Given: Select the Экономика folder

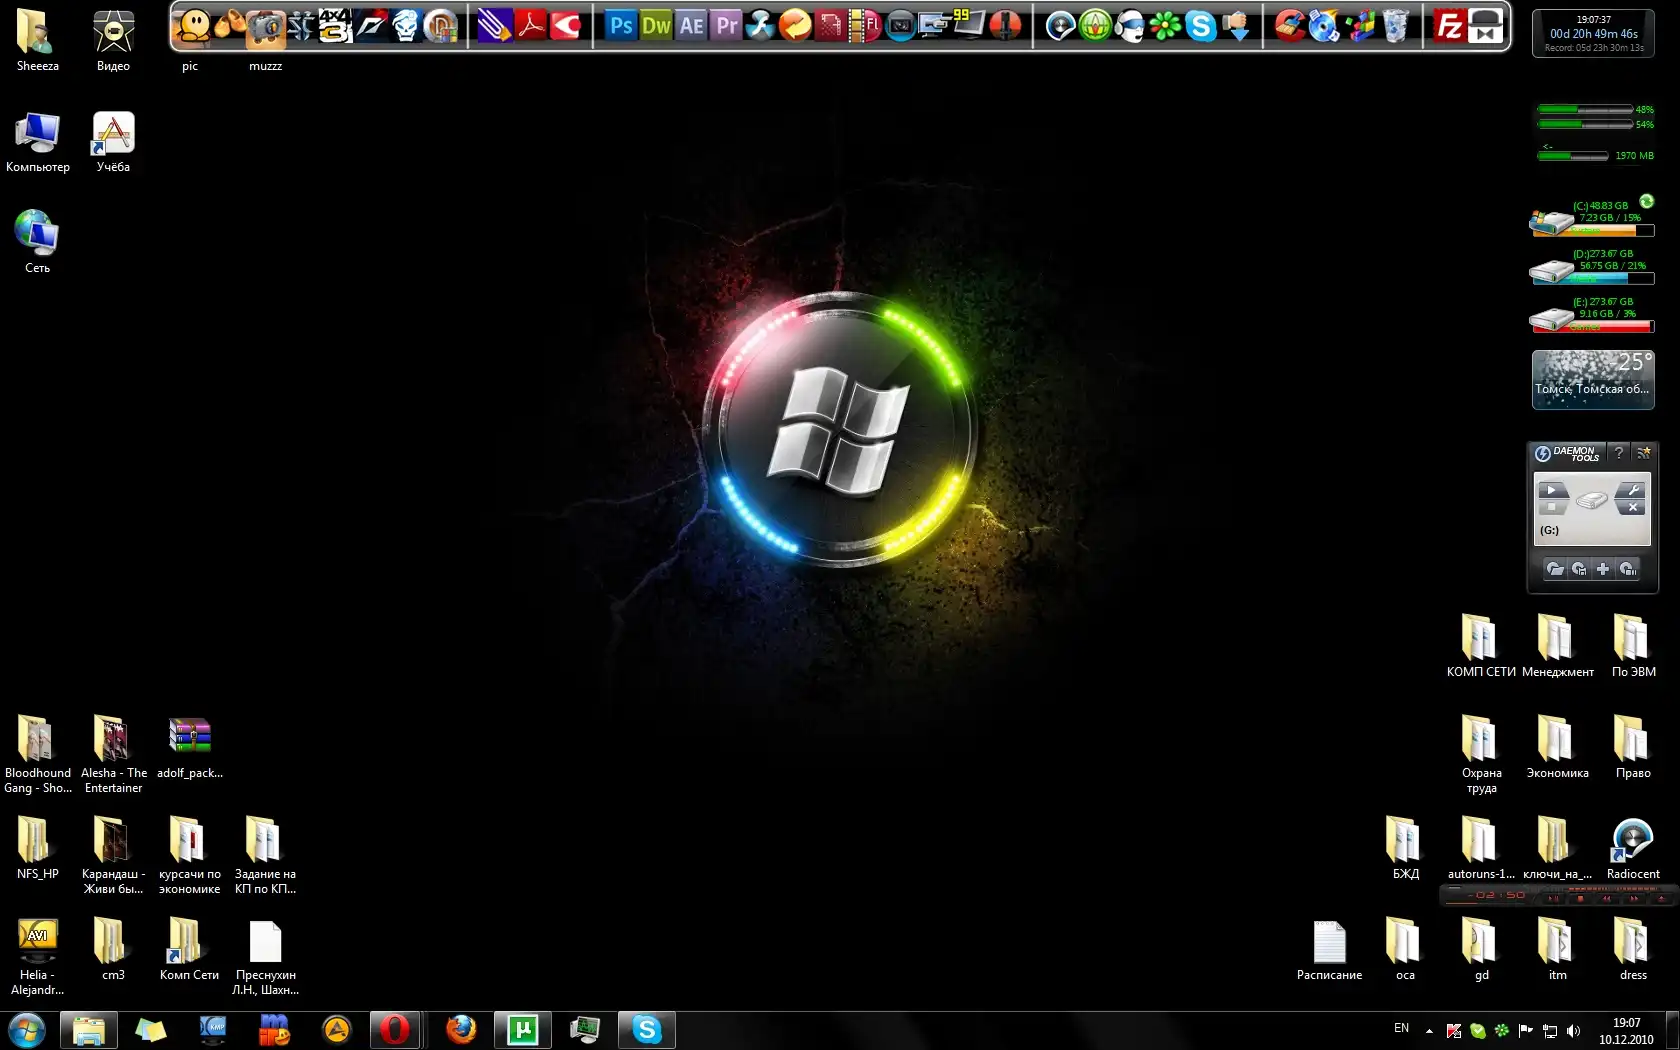Looking at the screenshot, I should pyautogui.click(x=1557, y=746).
